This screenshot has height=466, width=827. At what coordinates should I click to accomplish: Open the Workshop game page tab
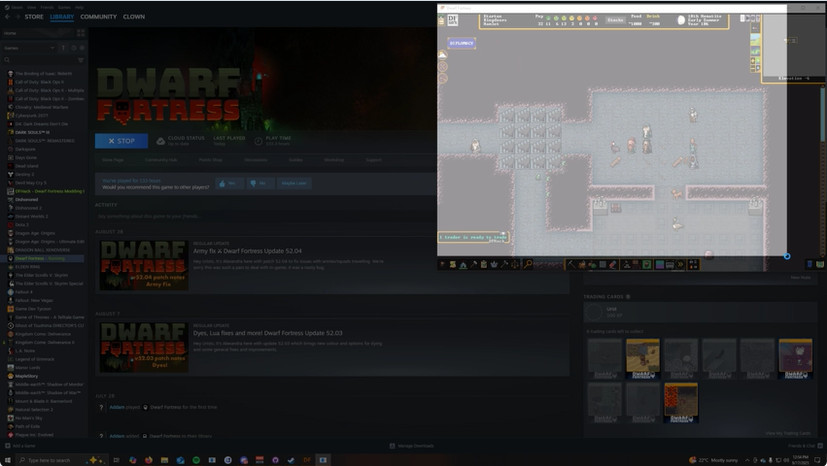pyautogui.click(x=334, y=160)
